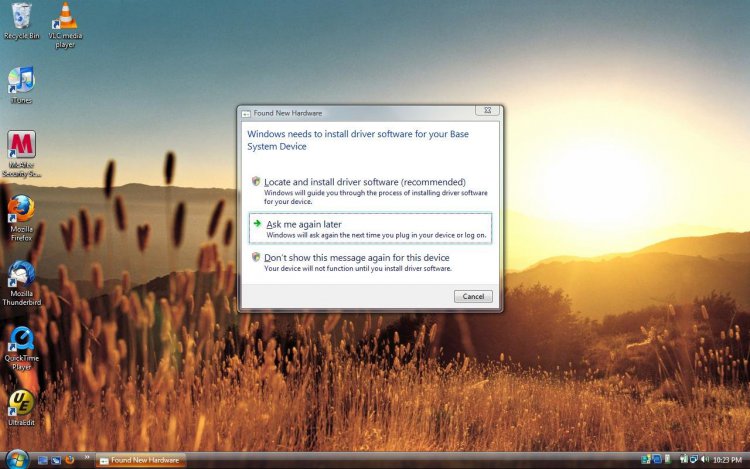The height and width of the screenshot is (469, 750).
Task: Select the Mozilla Thunderbird desktop shortcut
Action: click(21, 283)
